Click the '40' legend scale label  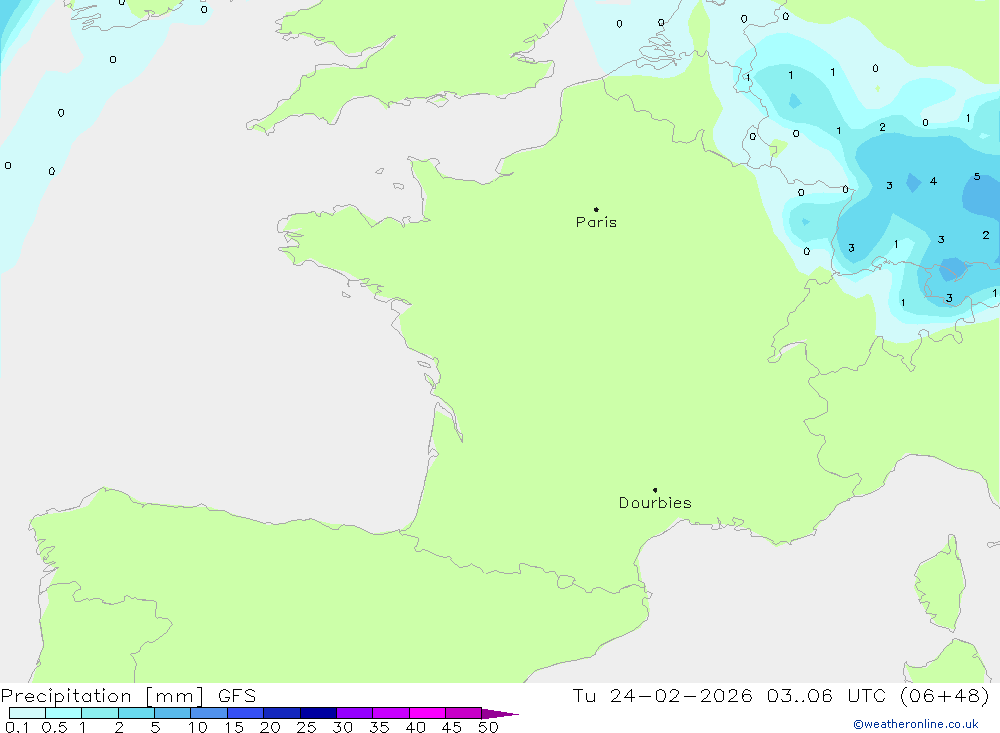(416, 727)
